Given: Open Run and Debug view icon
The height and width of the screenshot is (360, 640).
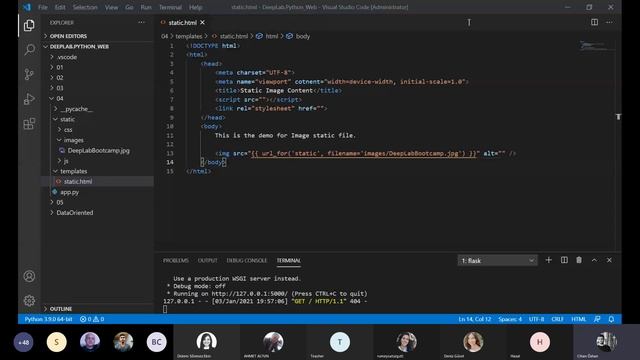Looking at the screenshot, I should coord(29,99).
